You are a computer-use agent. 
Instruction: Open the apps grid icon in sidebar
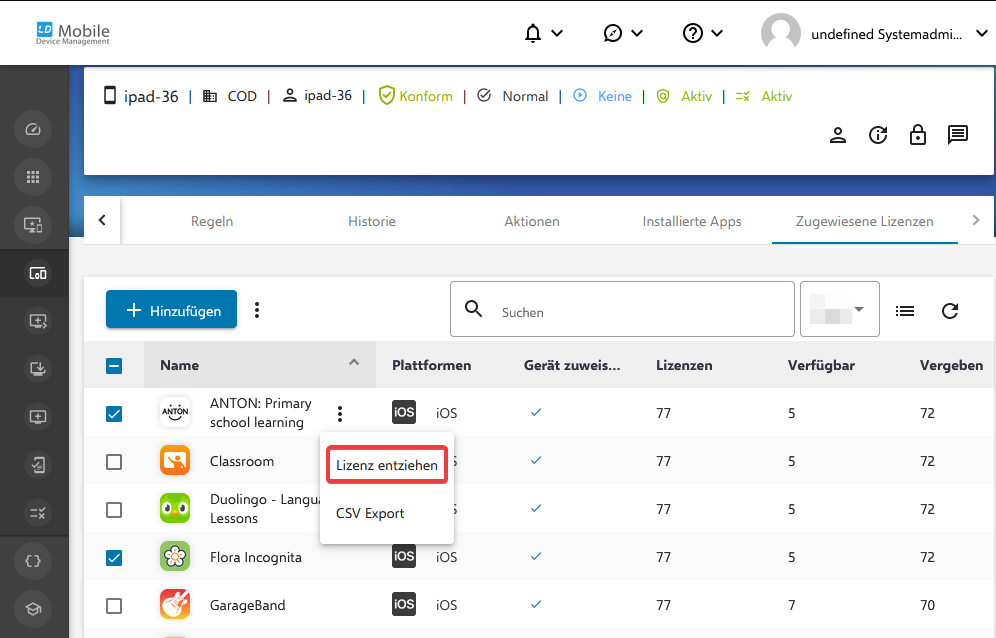(33, 177)
